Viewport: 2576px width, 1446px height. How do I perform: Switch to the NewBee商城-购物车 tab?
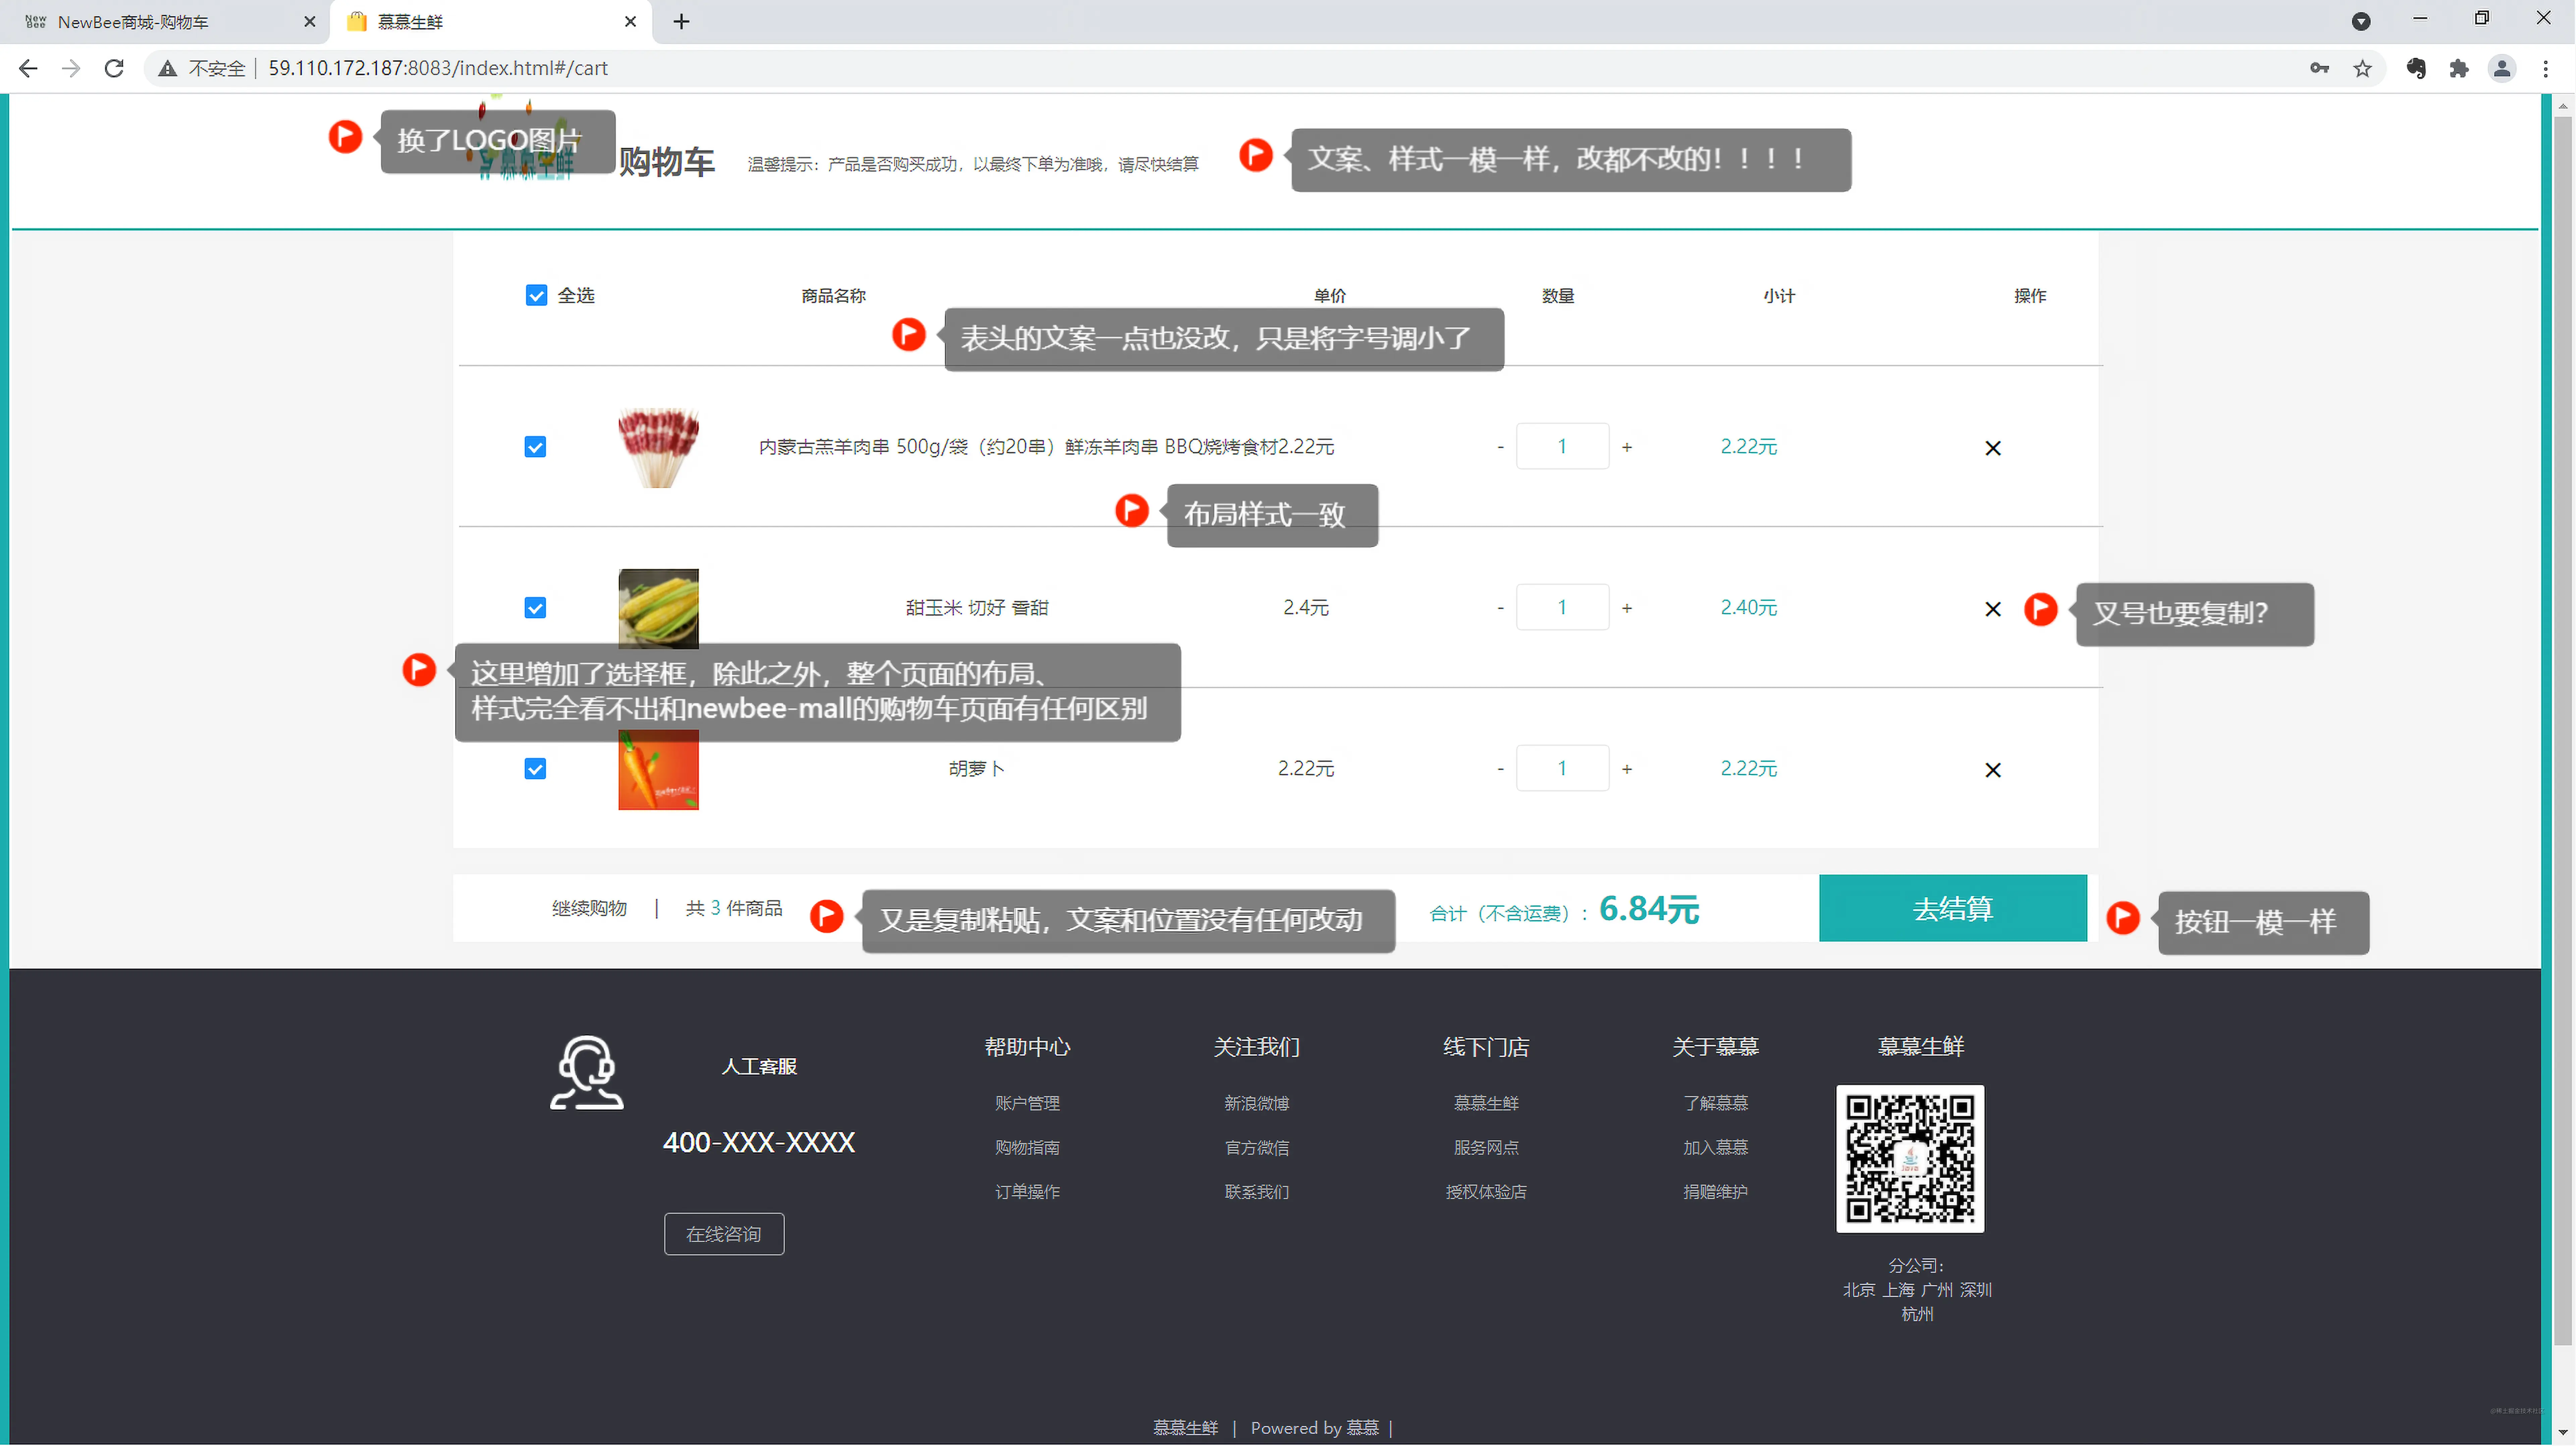[165, 22]
